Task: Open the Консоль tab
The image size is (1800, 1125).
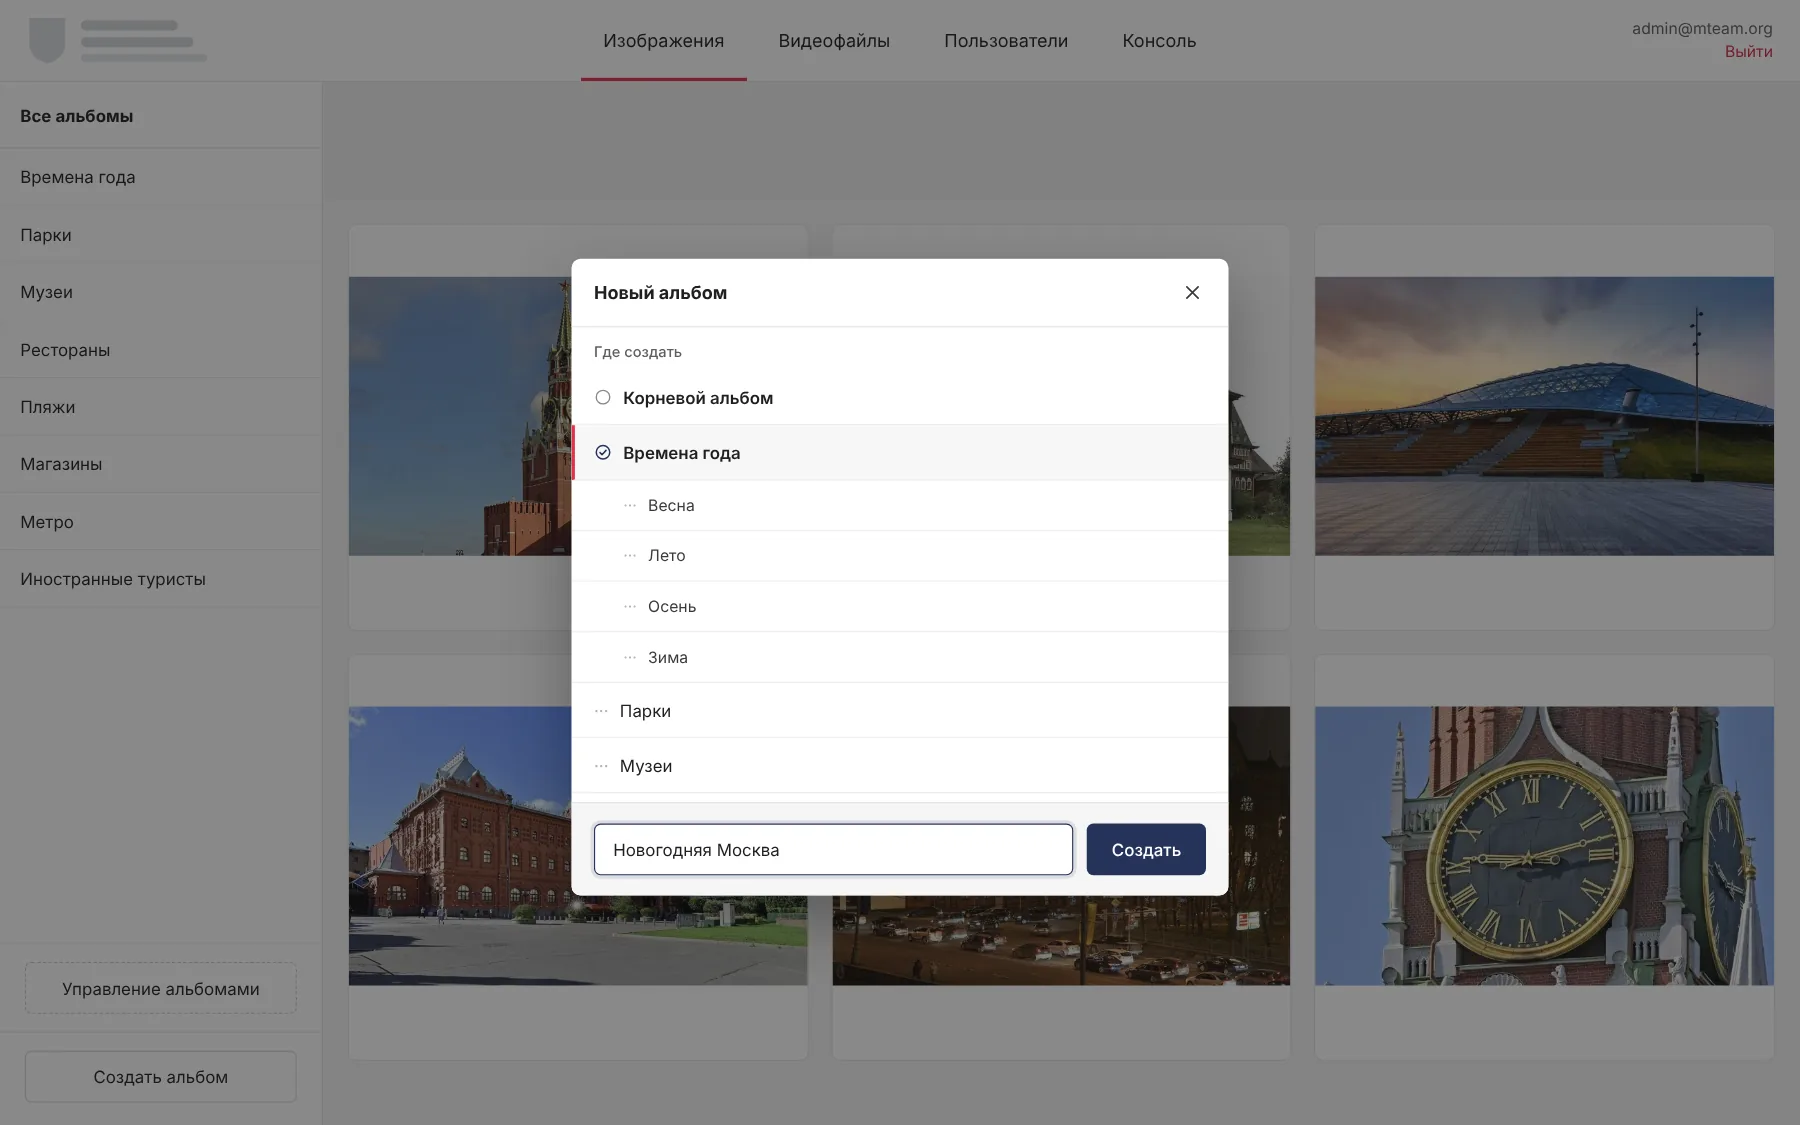Action: pyautogui.click(x=1159, y=41)
